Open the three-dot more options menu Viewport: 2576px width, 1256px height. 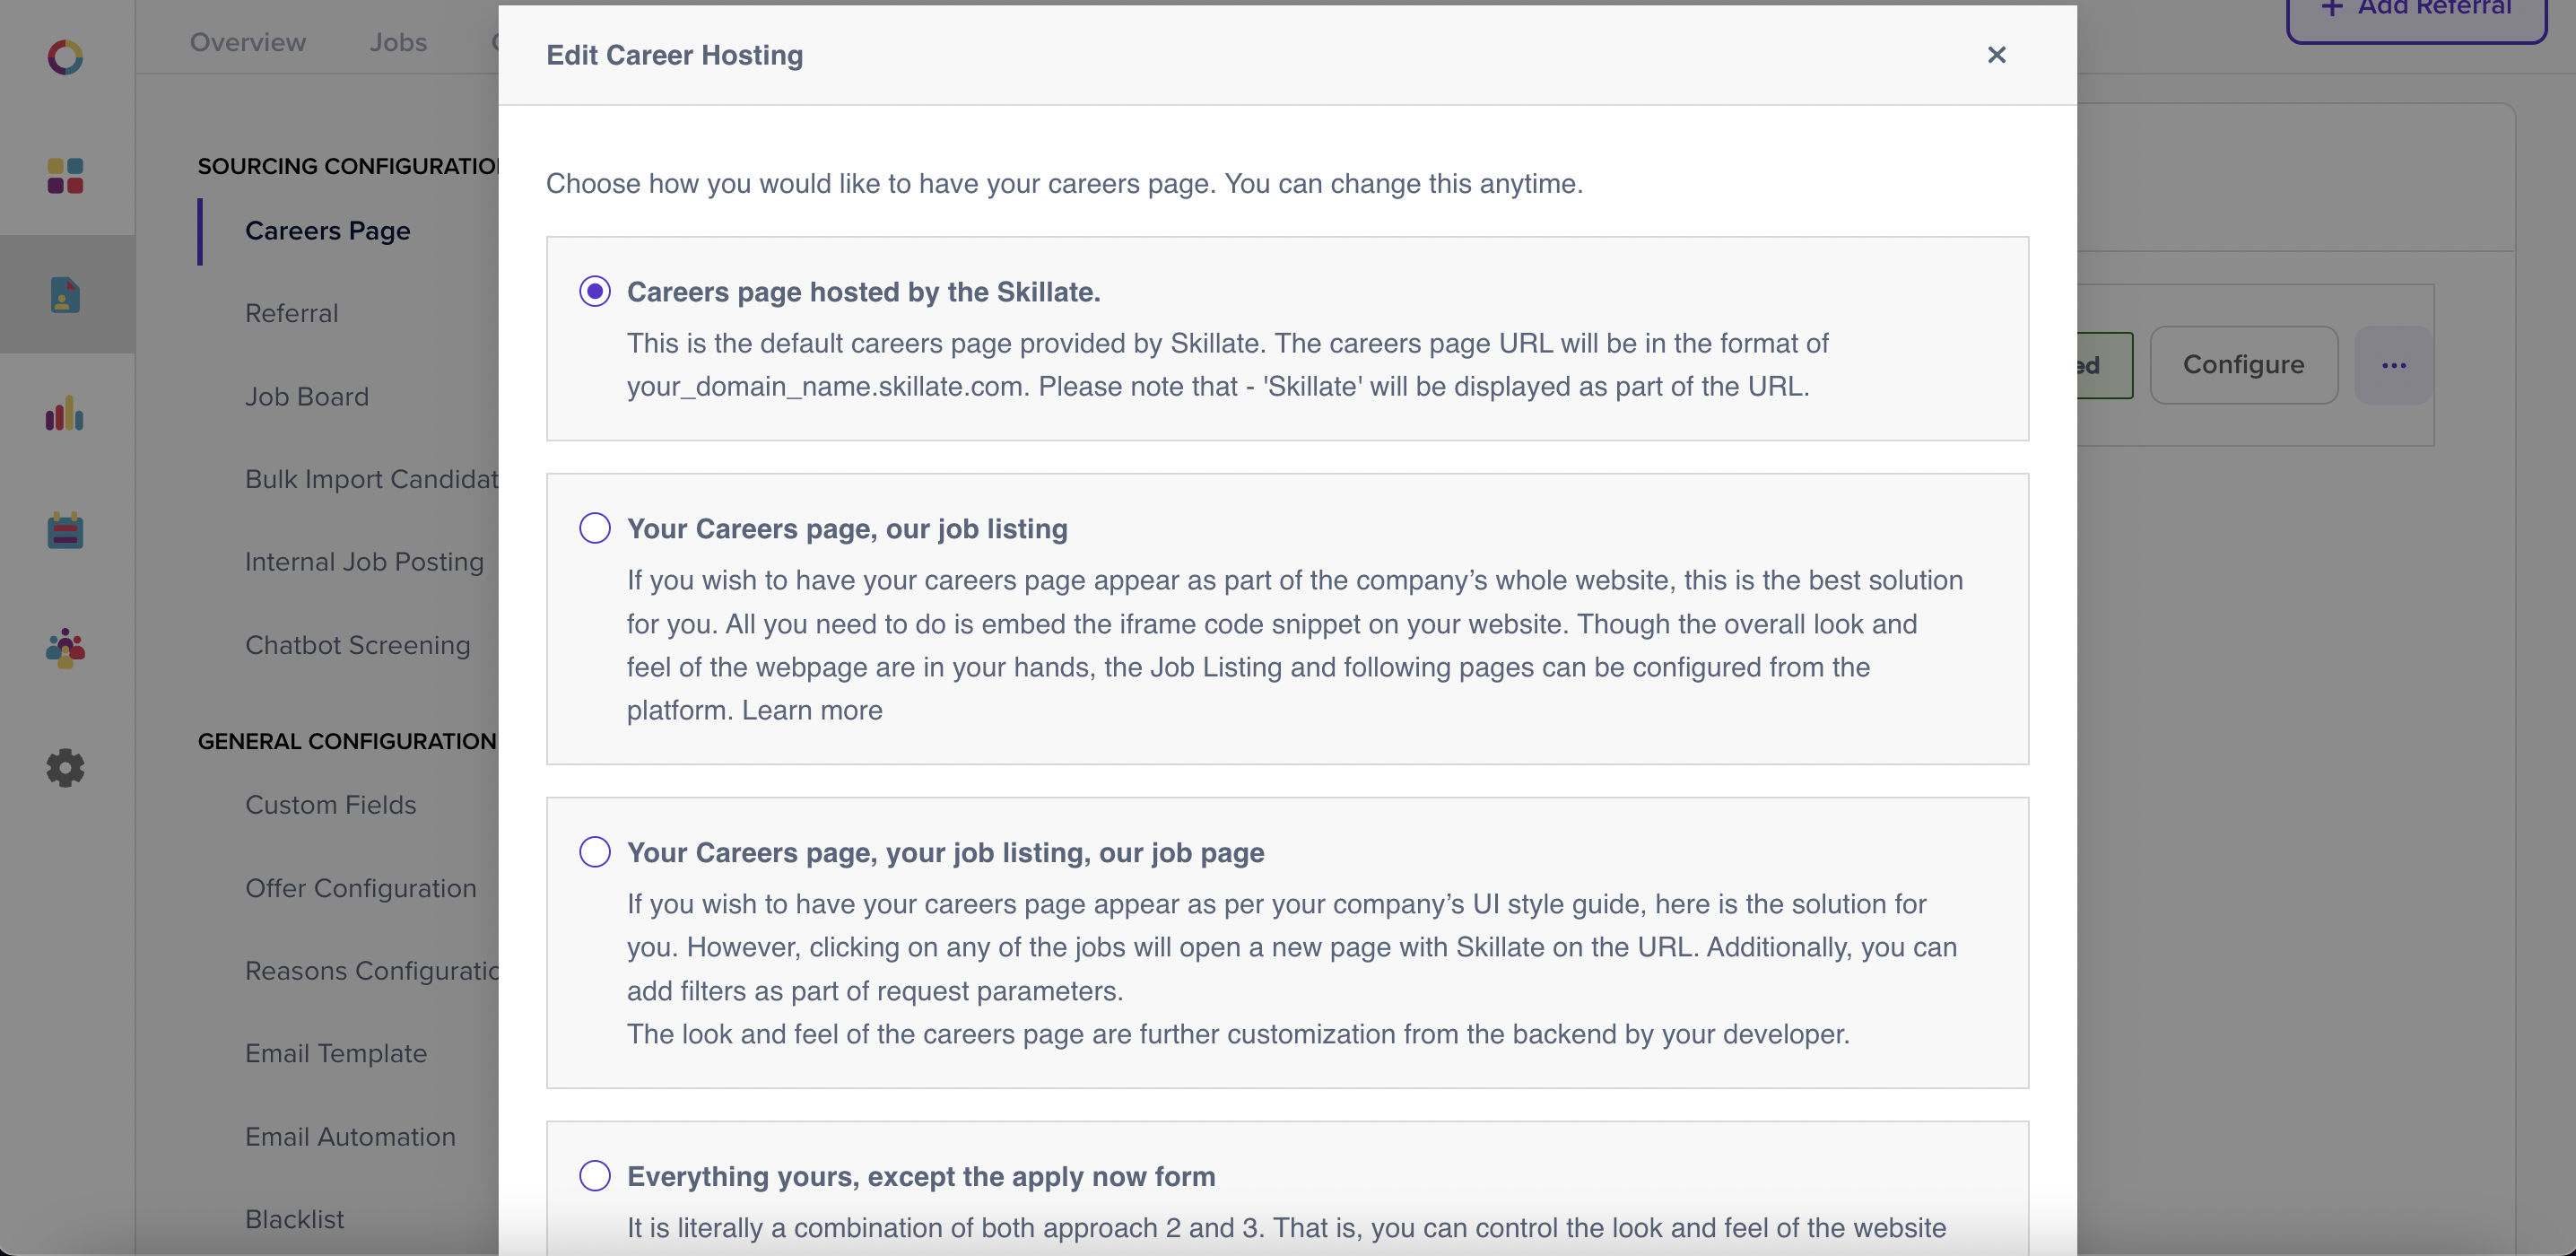[2394, 365]
